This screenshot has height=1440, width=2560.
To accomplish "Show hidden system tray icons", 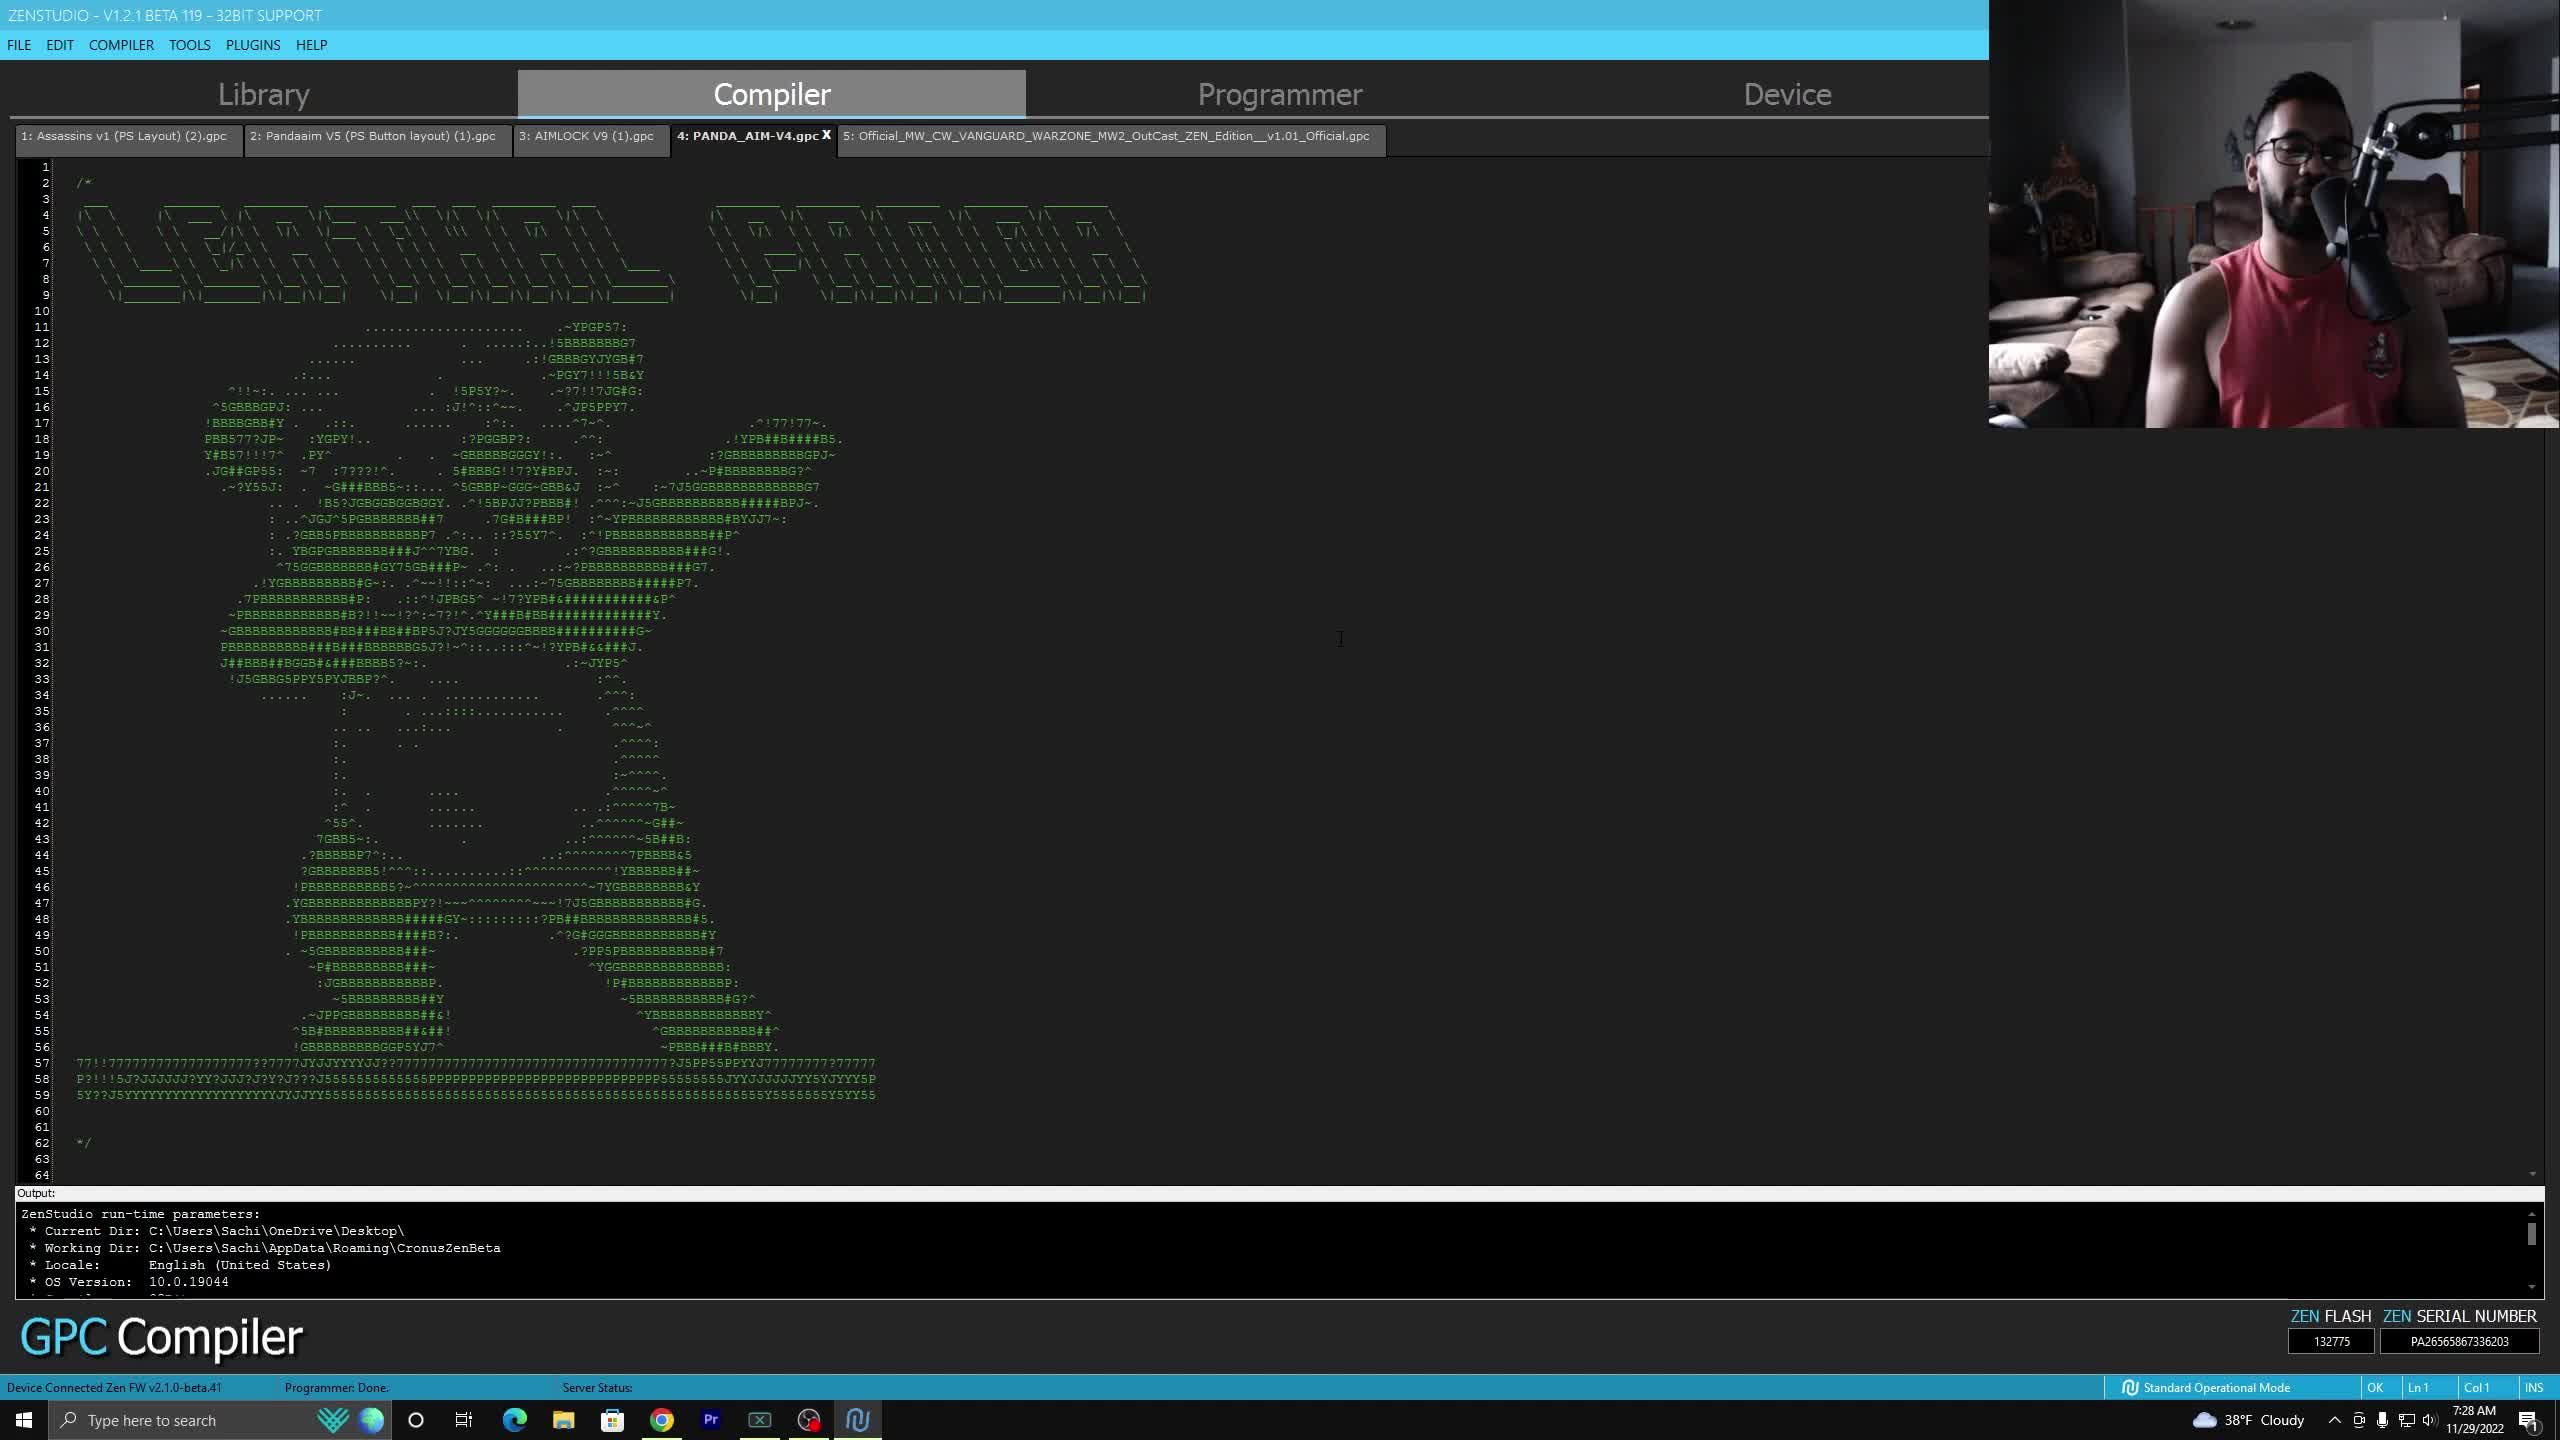I will click(2334, 1420).
